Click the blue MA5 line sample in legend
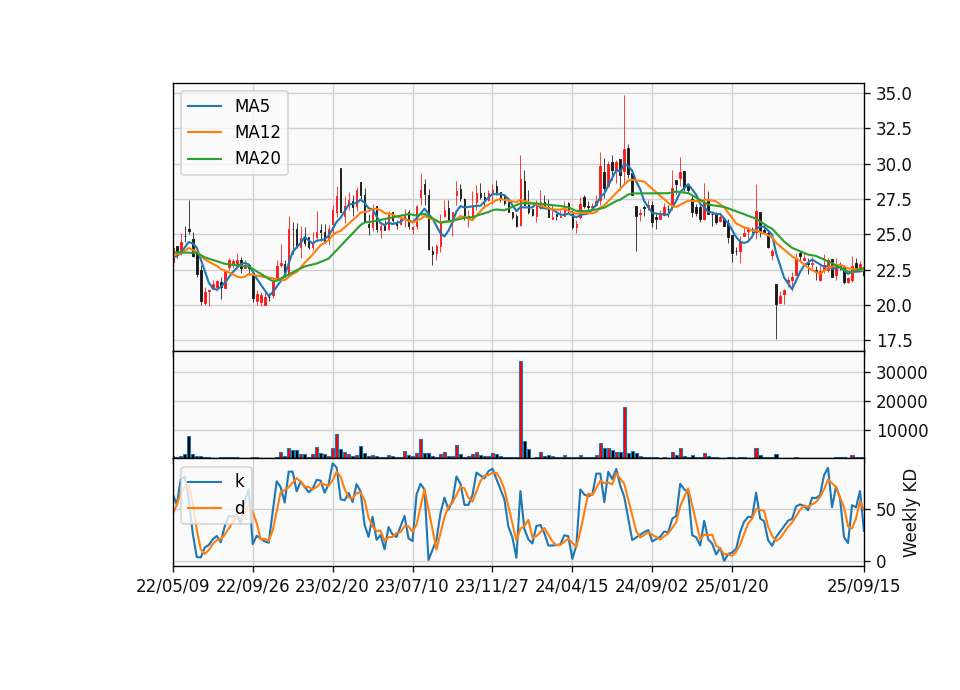This screenshot has height=690, width=960. 204,106
